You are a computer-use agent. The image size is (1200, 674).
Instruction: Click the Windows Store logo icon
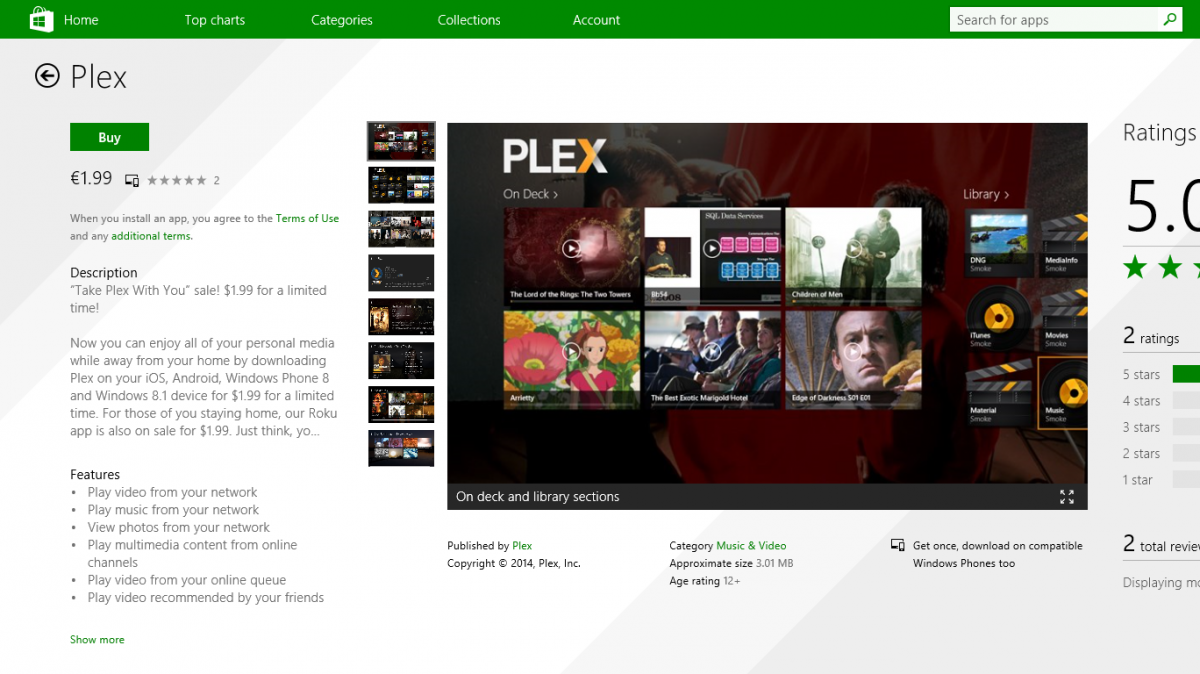[41, 19]
